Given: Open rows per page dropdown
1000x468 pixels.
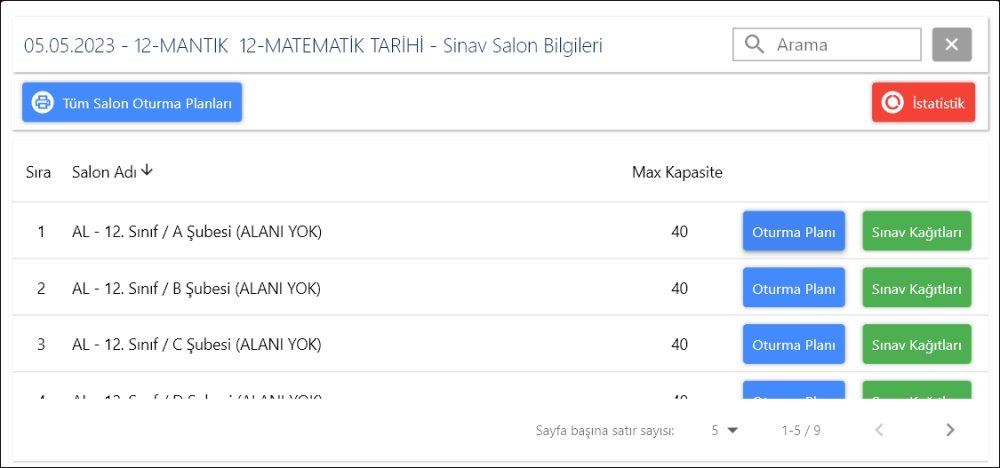Looking at the screenshot, I should [x=724, y=430].
